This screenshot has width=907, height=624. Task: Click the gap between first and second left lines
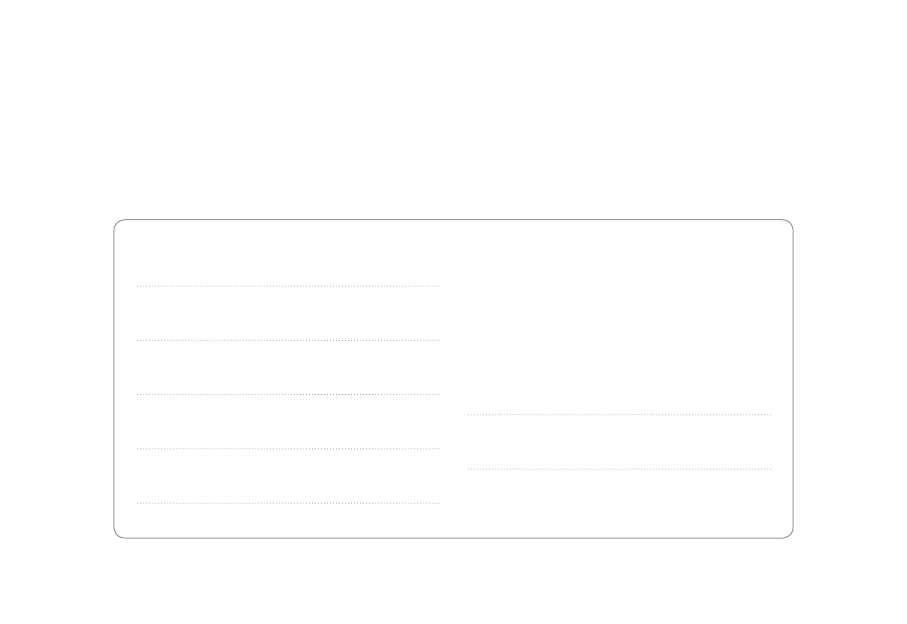(x=288, y=313)
